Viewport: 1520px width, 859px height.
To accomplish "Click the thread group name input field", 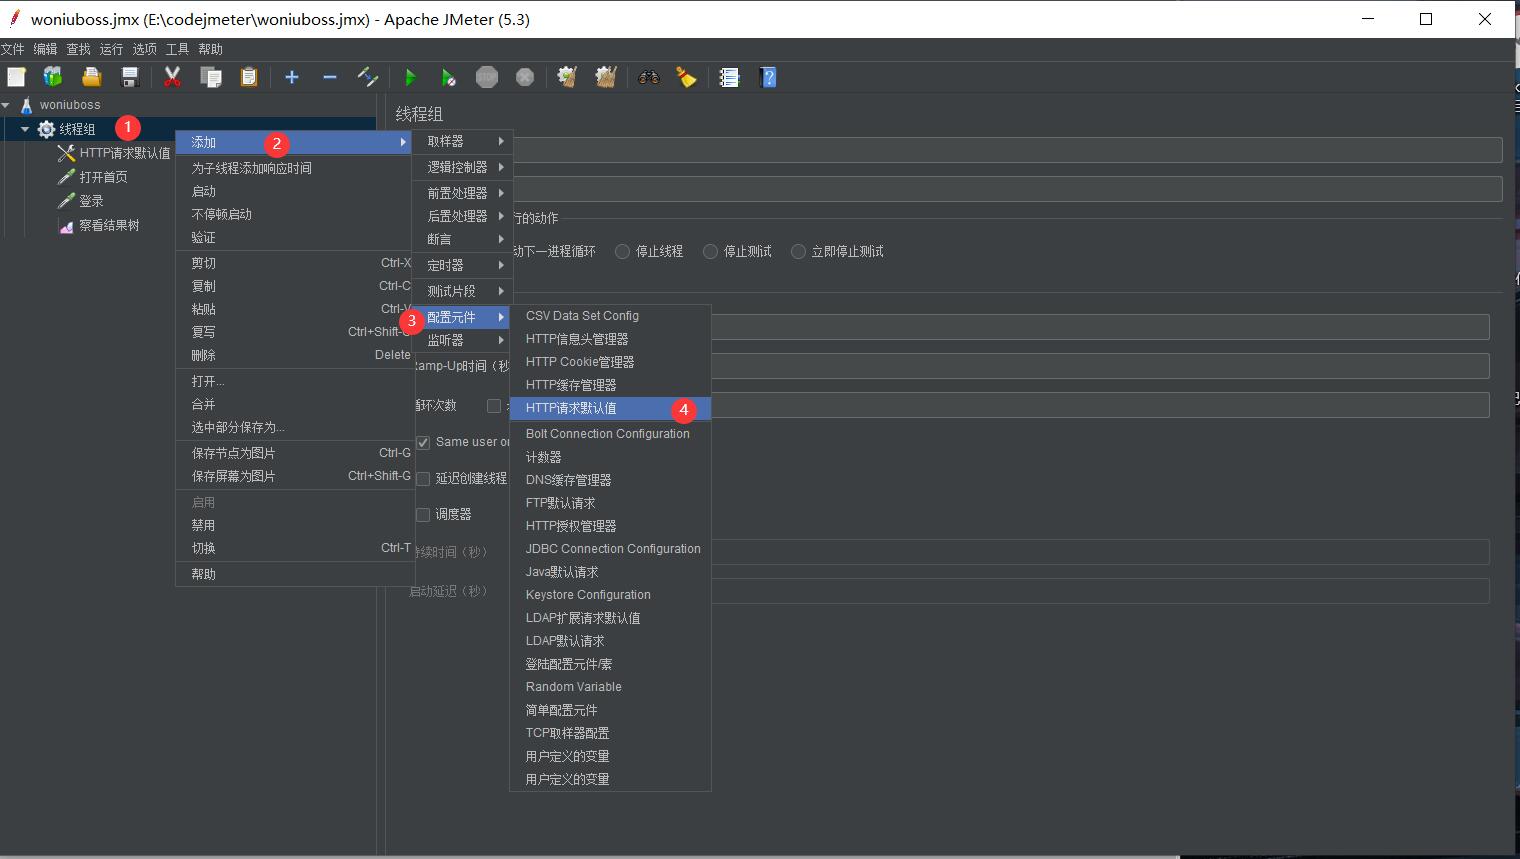I will (x=1007, y=150).
